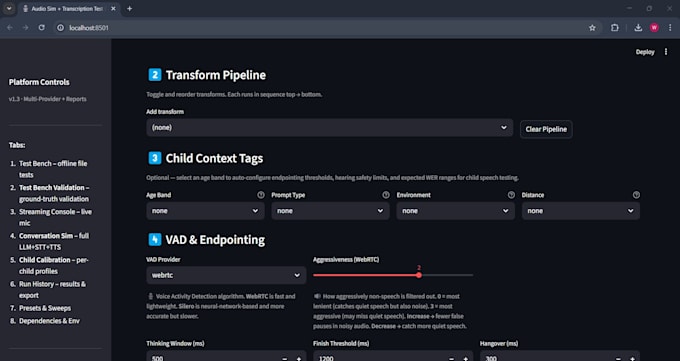Click 'Conversation Sim – full LLM+STT+TTS' sidebar item
680x361 pixels.
point(54,241)
